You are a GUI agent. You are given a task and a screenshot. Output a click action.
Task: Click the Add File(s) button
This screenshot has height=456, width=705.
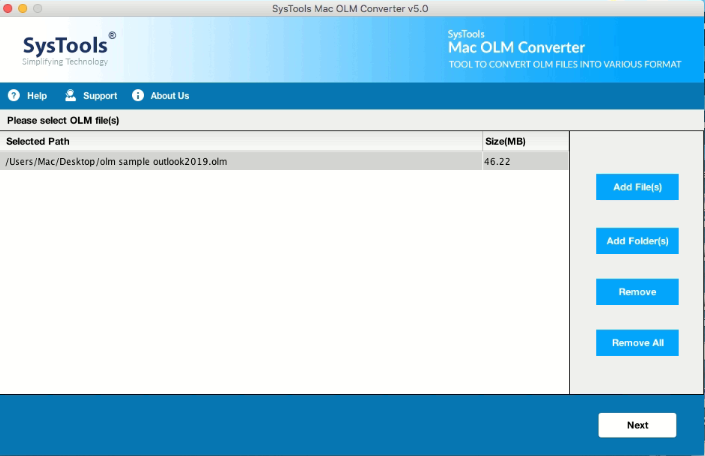[x=637, y=187]
